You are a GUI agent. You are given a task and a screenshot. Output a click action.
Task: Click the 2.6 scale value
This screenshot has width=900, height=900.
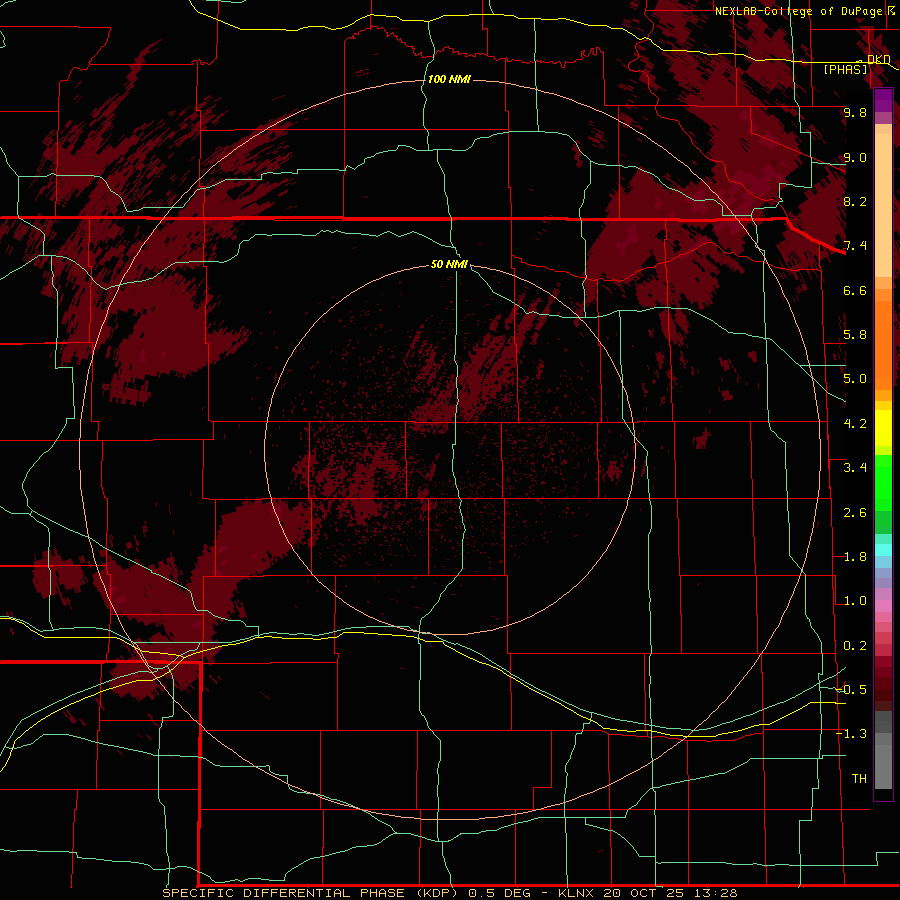click(x=855, y=513)
